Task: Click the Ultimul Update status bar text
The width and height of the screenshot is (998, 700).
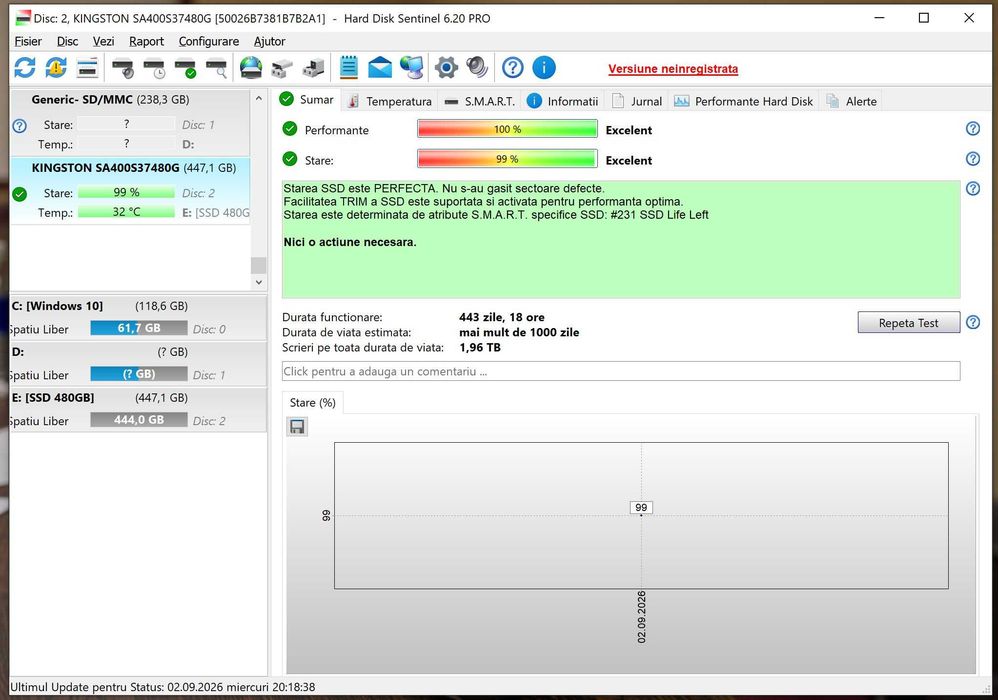Action: (162, 687)
